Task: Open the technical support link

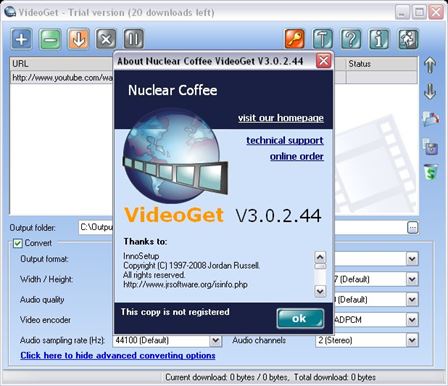Action: pos(285,140)
